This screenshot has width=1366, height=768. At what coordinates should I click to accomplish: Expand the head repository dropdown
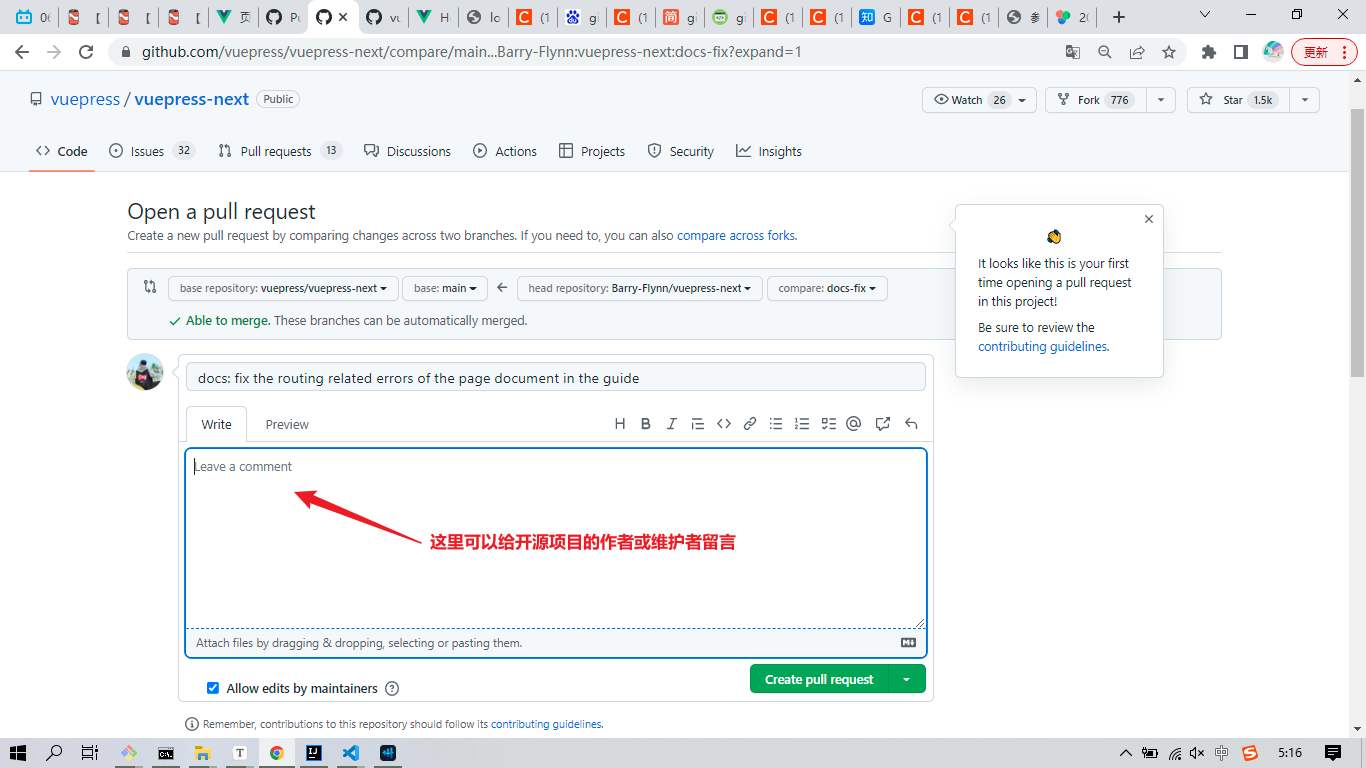point(640,288)
